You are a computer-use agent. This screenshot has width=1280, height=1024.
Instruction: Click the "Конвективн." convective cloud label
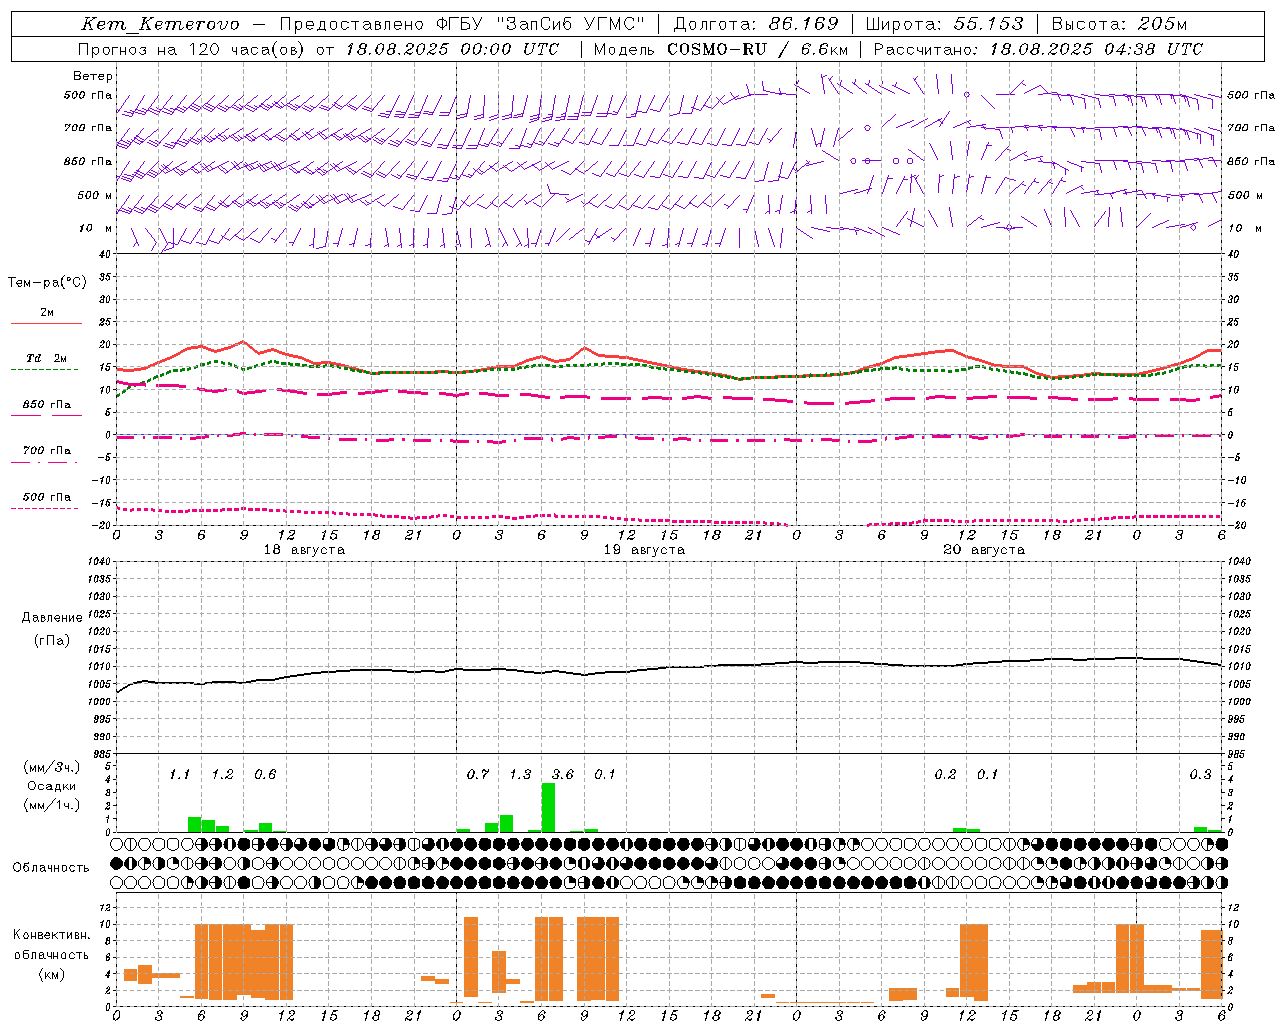52,935
